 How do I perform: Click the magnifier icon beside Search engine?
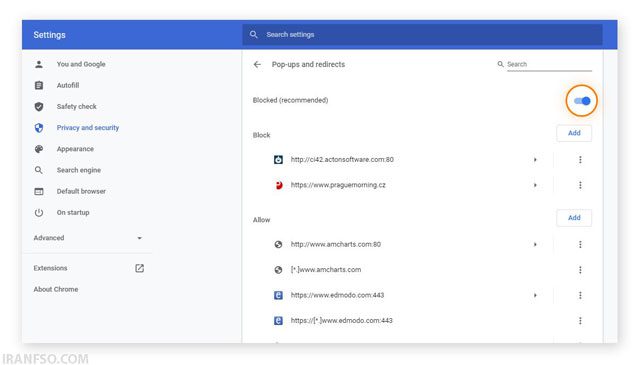click(x=39, y=170)
